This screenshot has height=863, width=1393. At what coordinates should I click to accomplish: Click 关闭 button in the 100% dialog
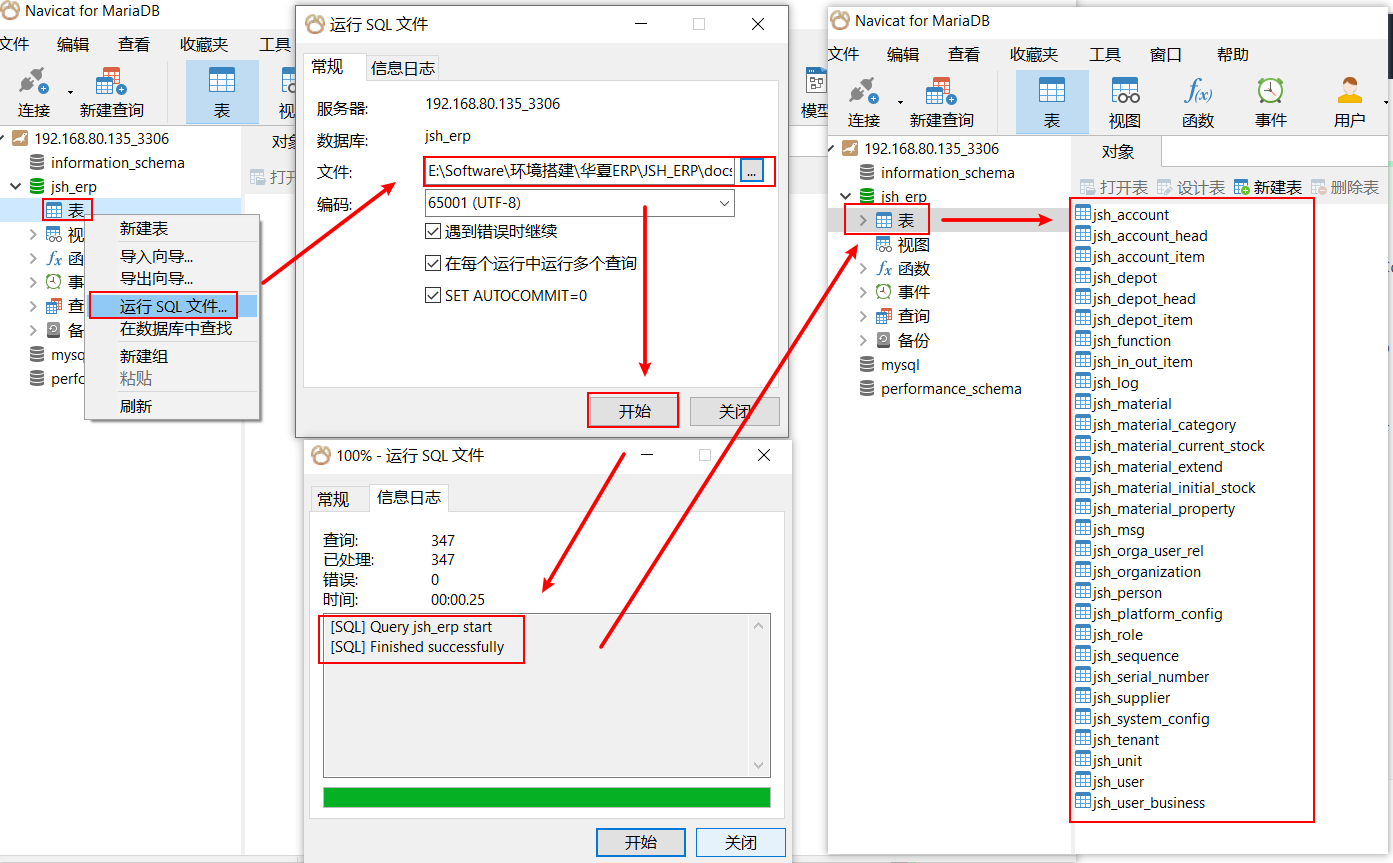tap(740, 842)
